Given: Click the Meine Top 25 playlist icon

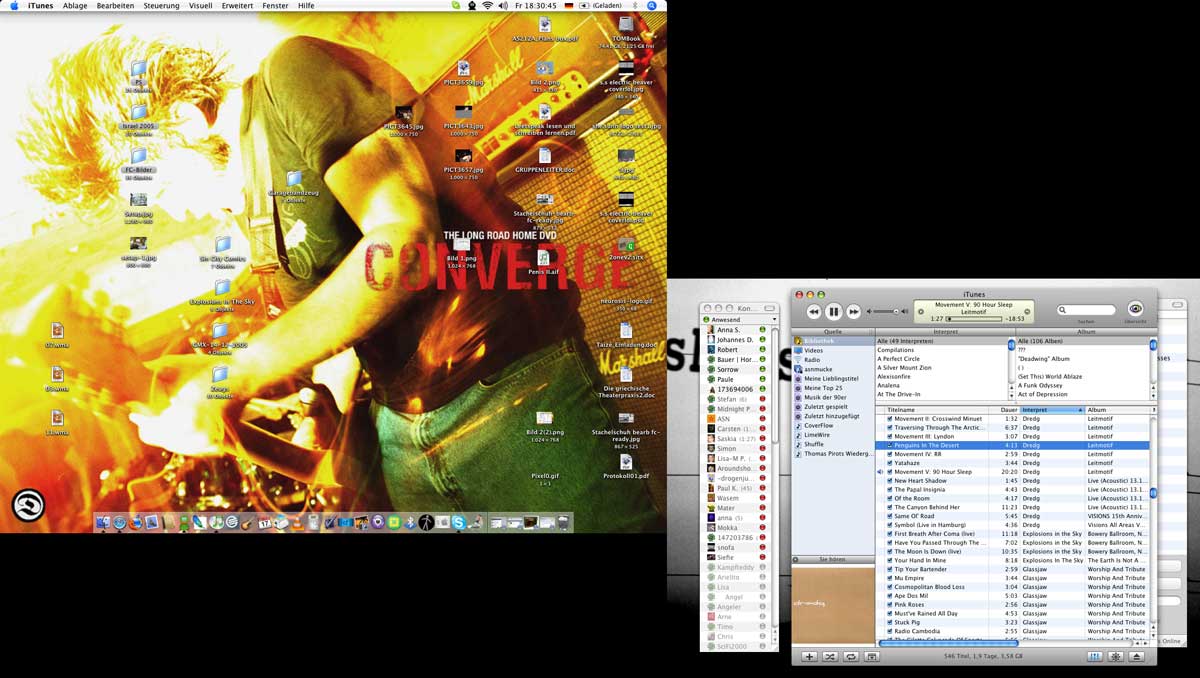Looking at the screenshot, I should point(798,388).
